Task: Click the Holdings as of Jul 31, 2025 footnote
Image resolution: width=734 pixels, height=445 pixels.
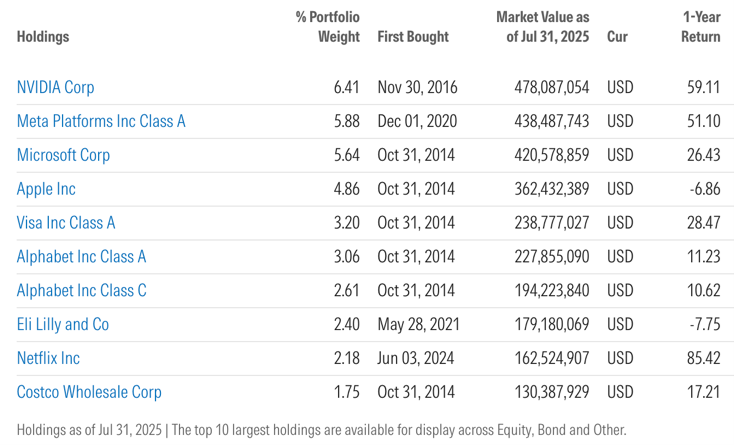Action: pyautogui.click(x=321, y=430)
